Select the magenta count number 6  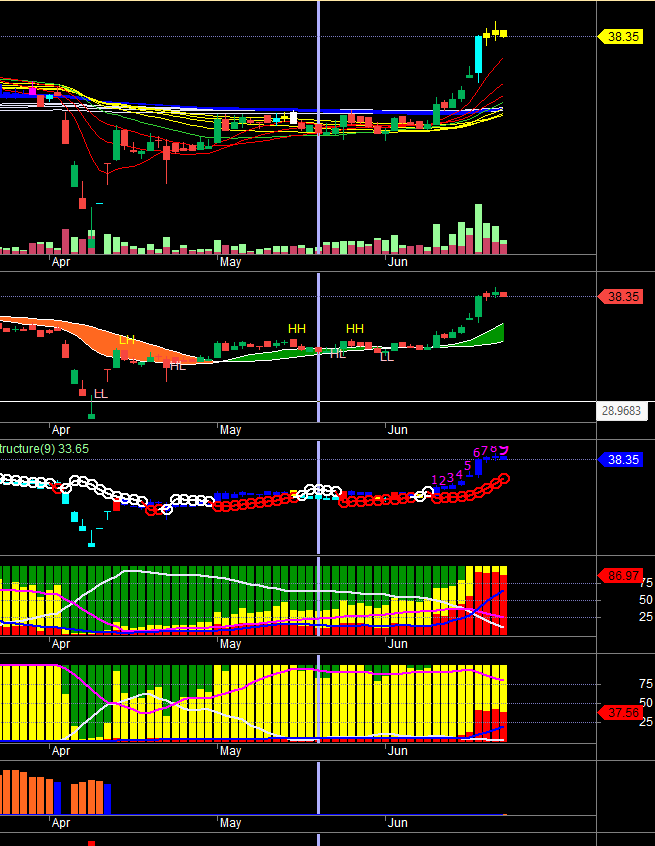[476, 453]
